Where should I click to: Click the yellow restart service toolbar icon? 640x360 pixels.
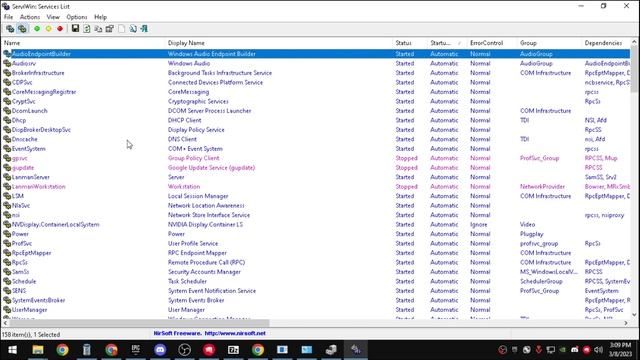click(49, 29)
